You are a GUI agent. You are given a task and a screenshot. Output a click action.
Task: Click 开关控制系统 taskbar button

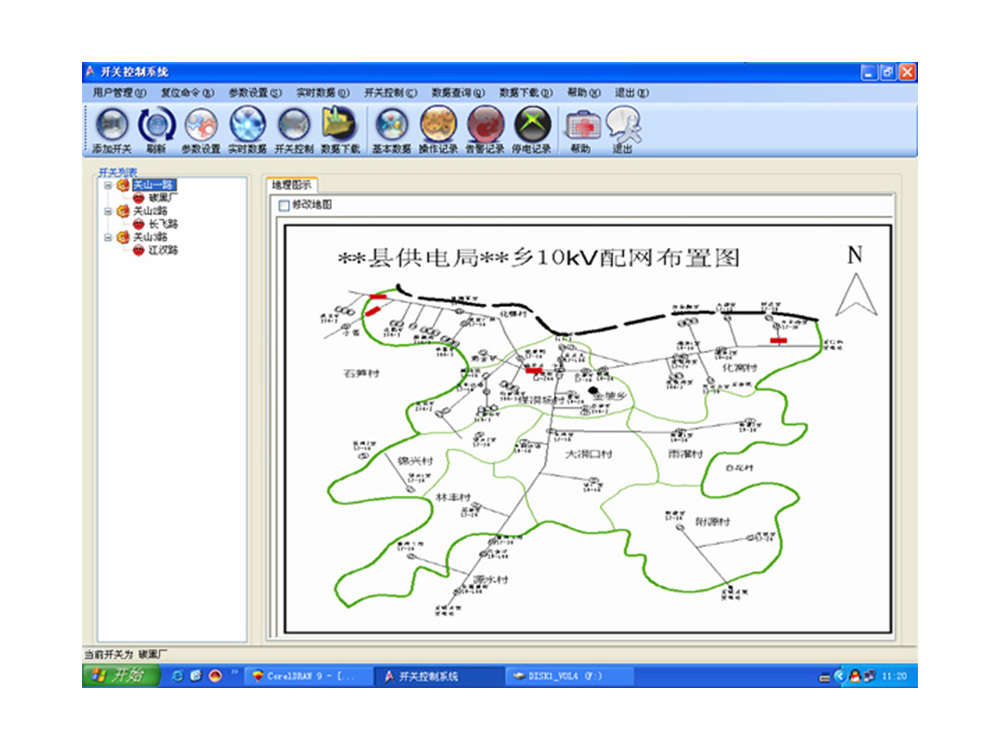(x=439, y=676)
